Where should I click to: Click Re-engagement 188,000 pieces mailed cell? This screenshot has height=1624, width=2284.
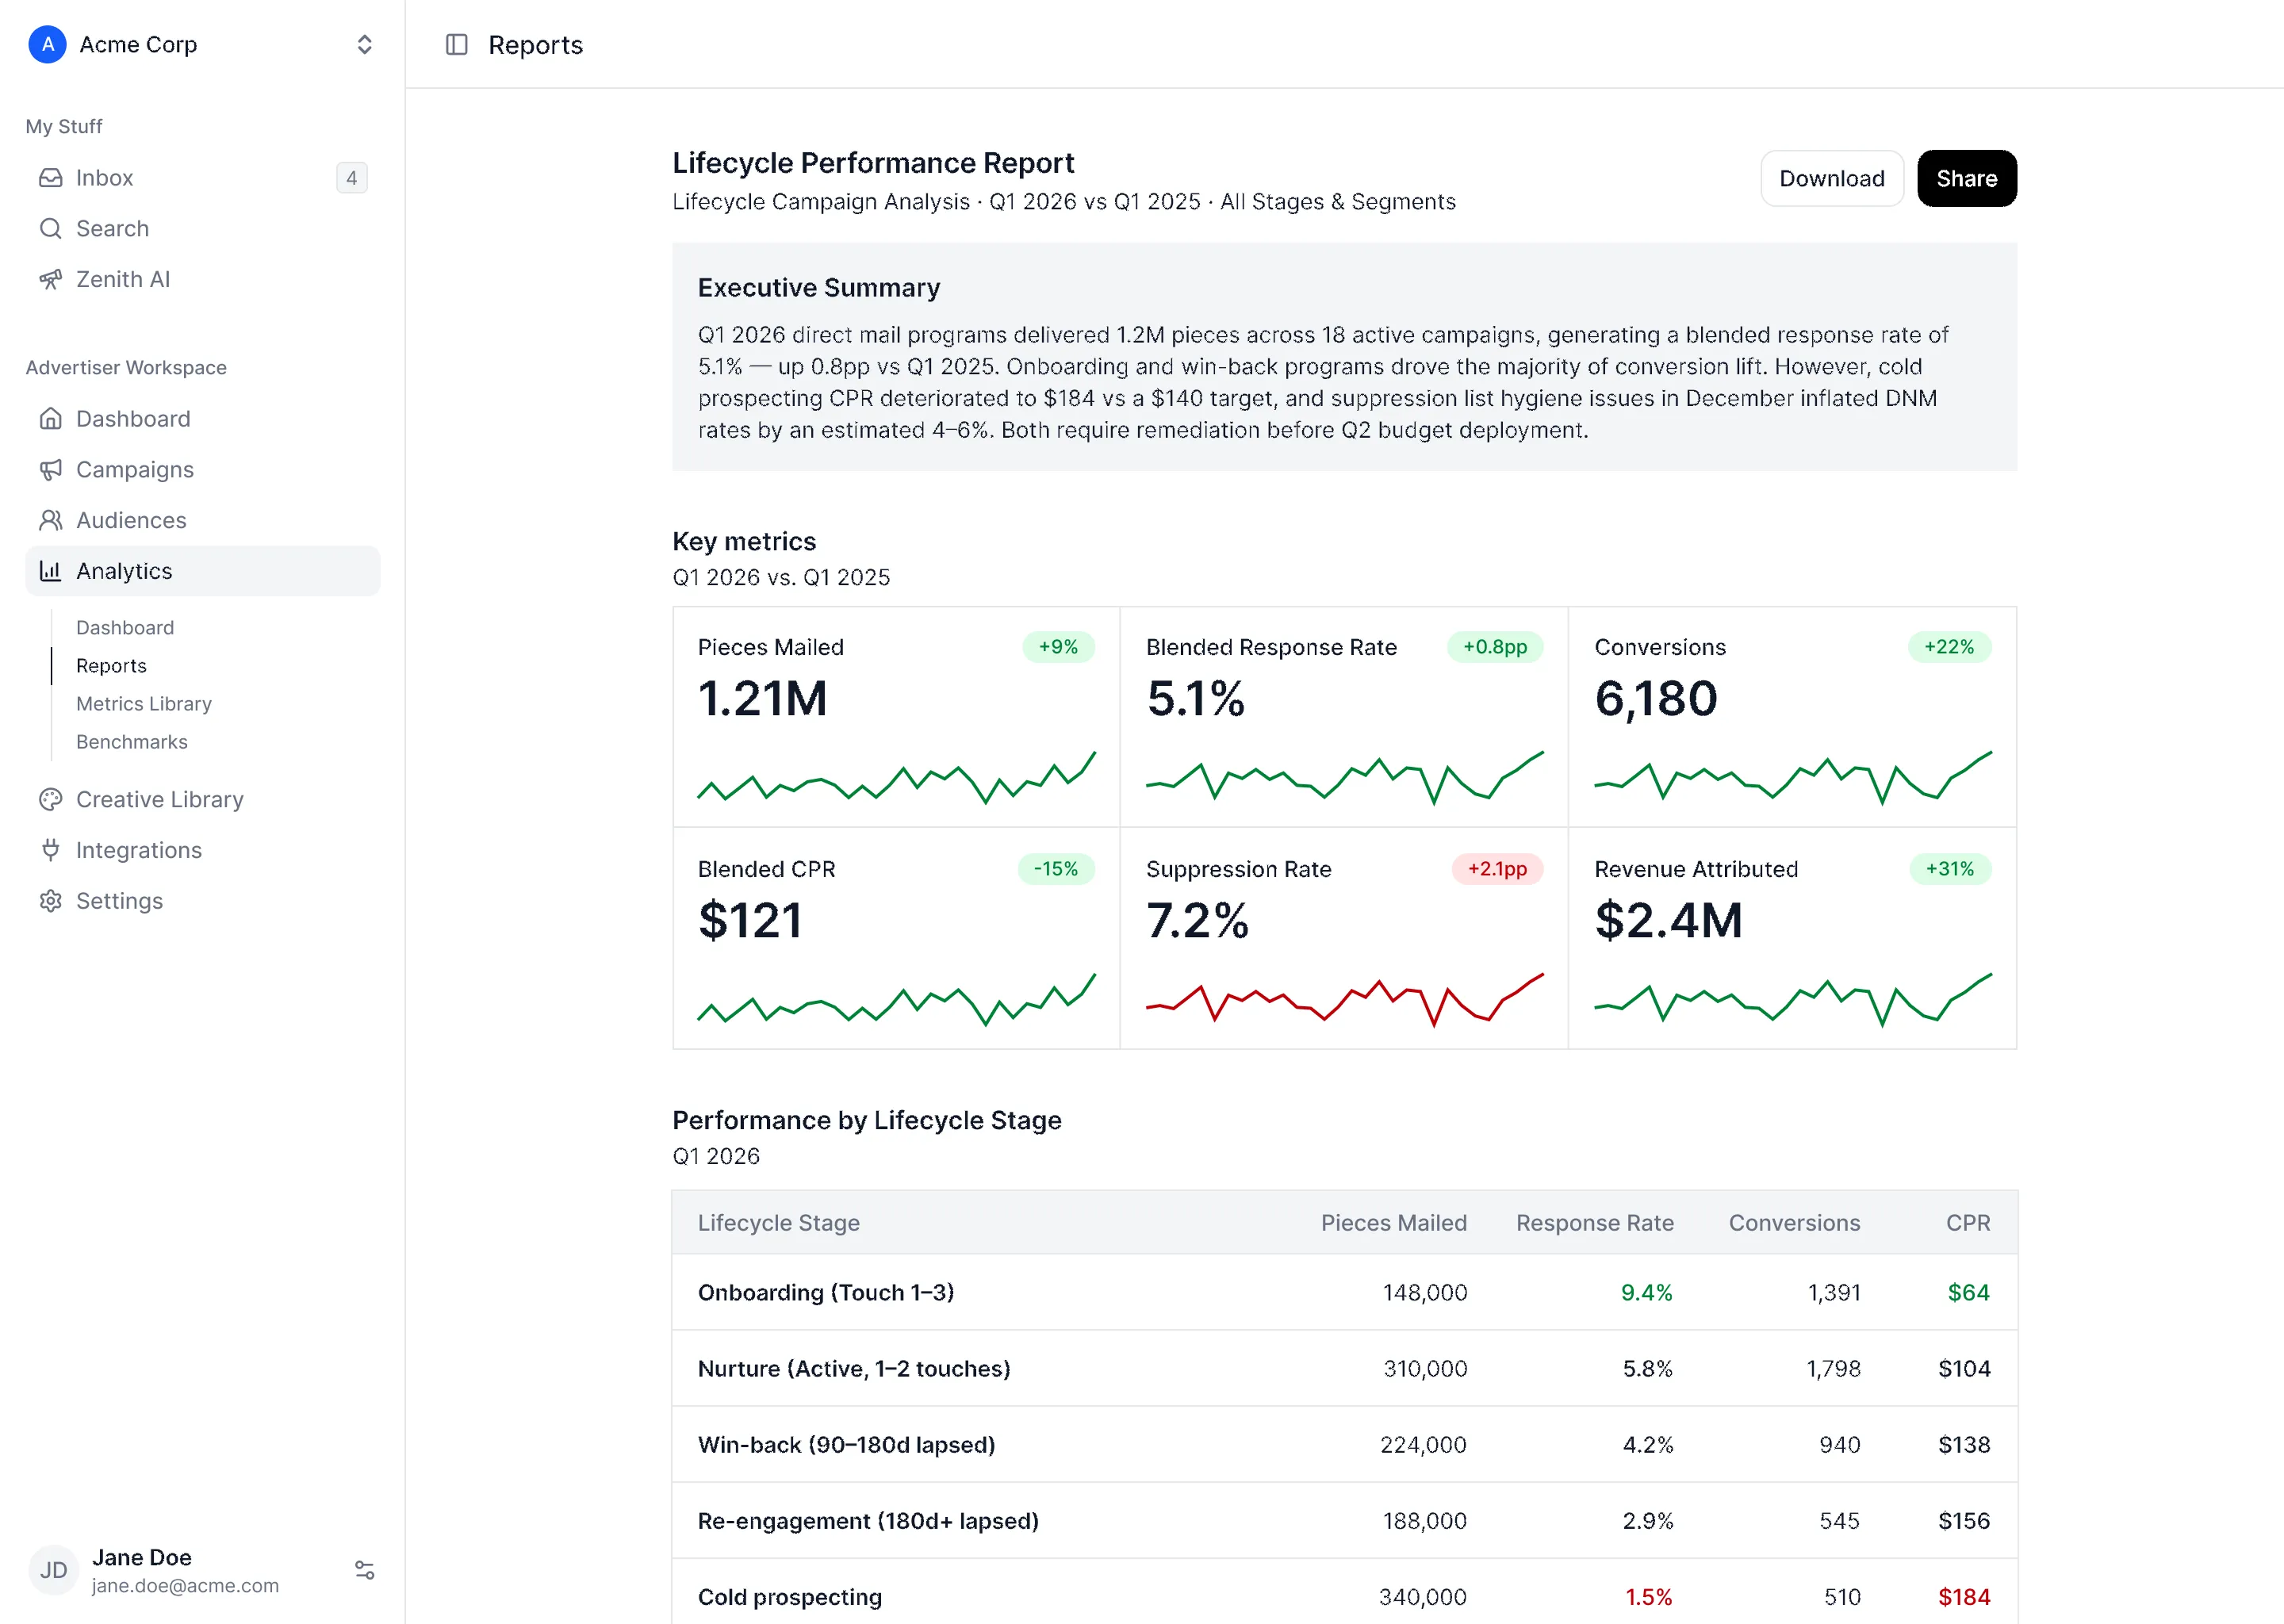1424,1520
